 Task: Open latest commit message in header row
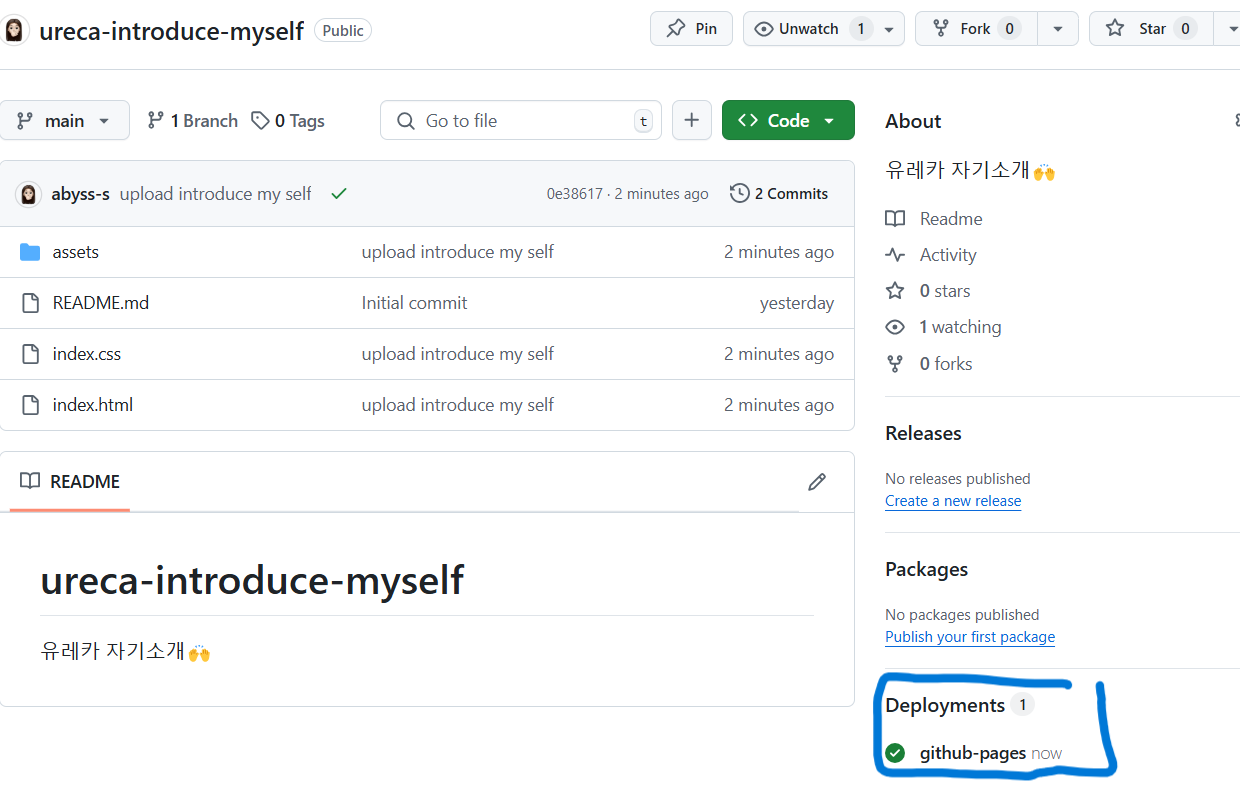click(215, 194)
